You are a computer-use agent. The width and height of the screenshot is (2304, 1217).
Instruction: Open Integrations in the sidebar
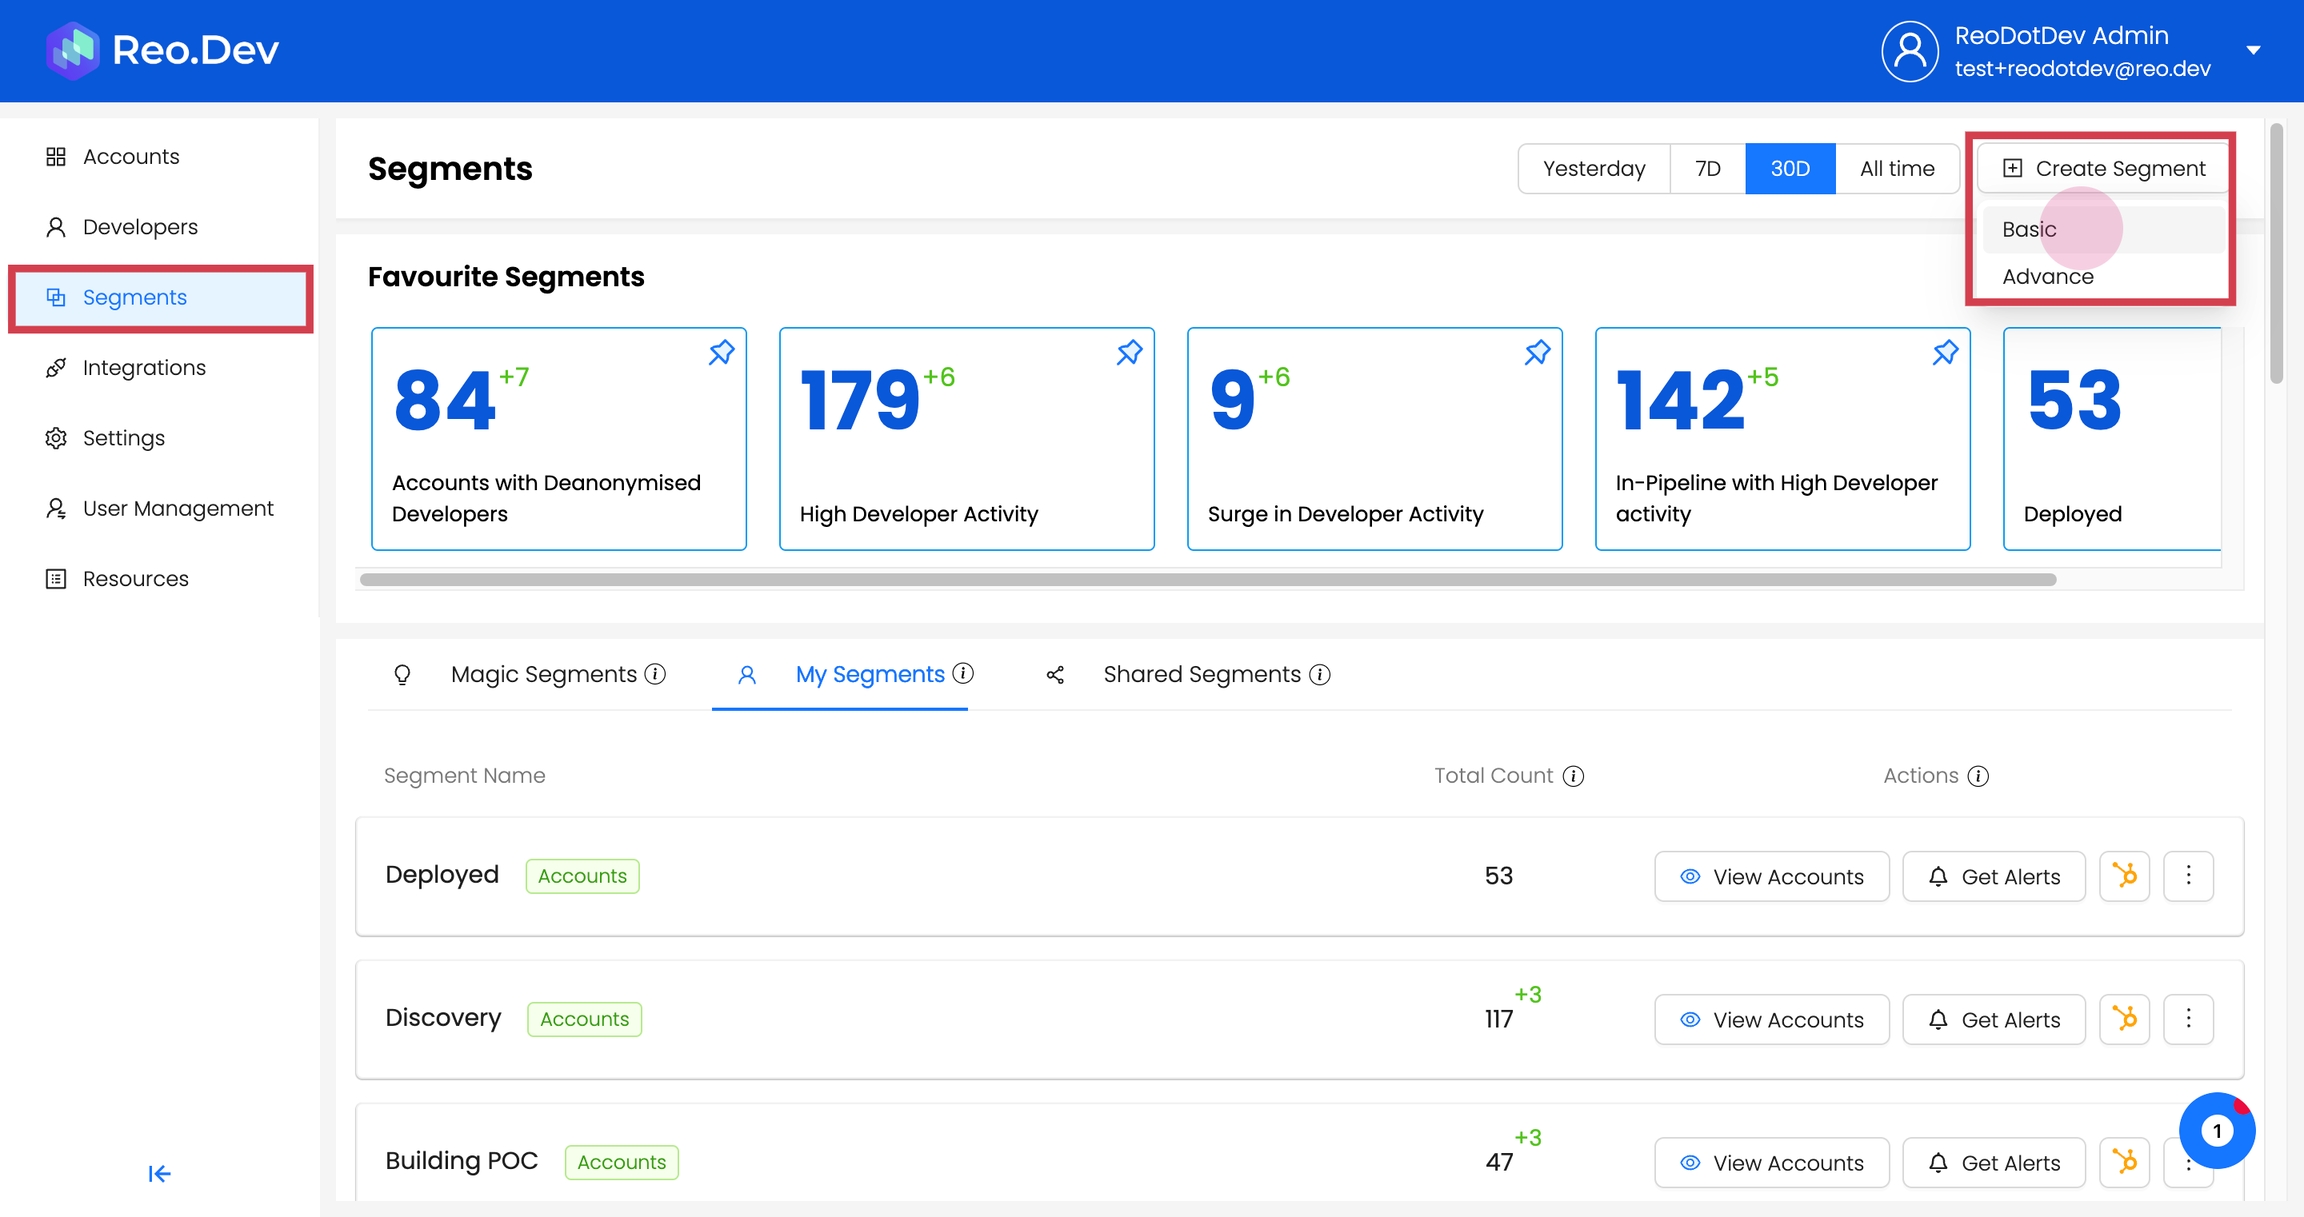pos(144,368)
